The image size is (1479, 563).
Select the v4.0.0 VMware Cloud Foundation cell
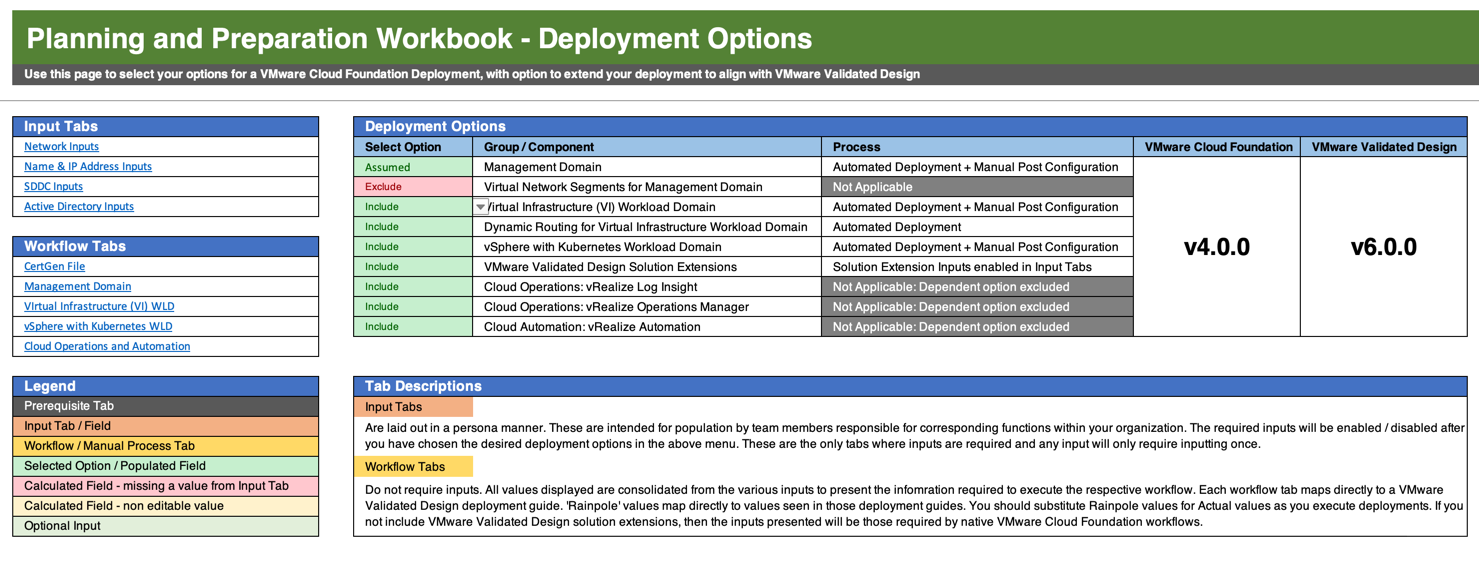click(x=1216, y=247)
